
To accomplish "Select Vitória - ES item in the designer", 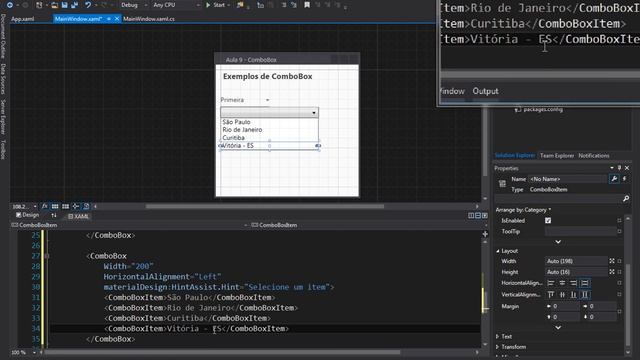I will point(269,145).
